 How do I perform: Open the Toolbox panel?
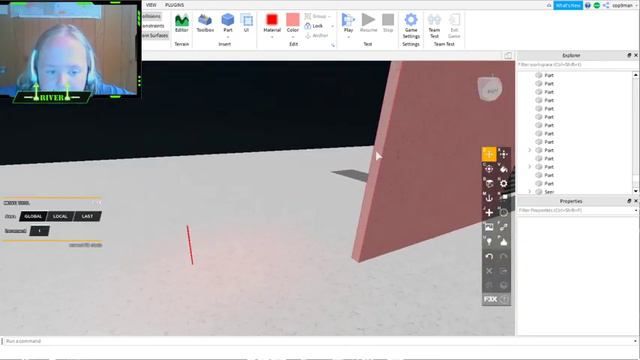[x=205, y=23]
